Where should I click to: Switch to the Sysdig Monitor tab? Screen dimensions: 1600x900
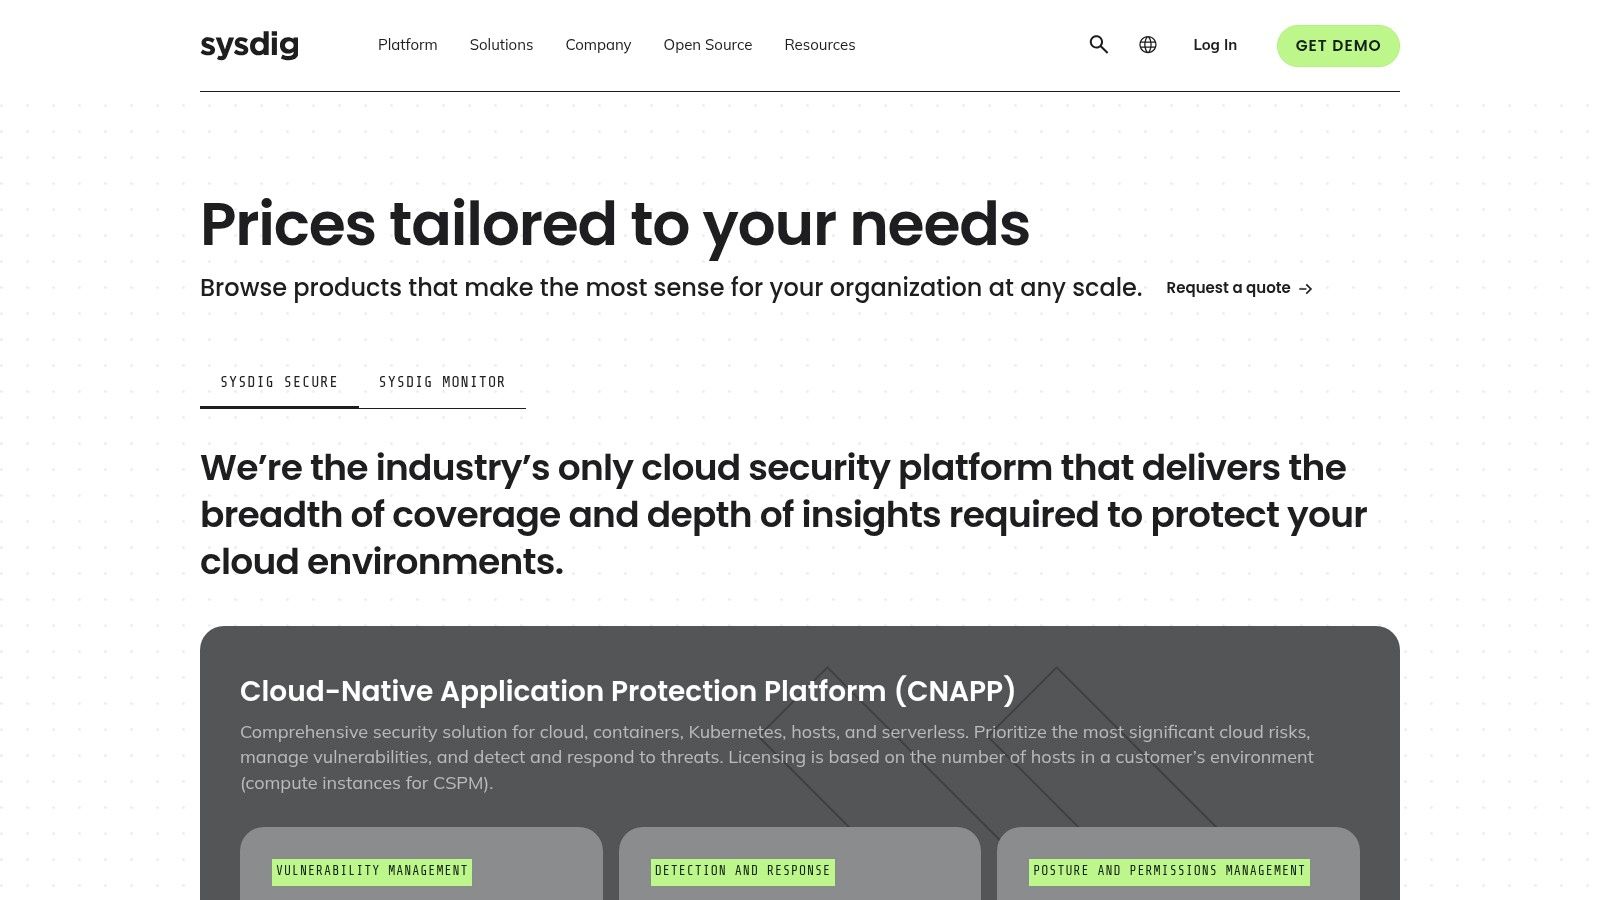[442, 382]
